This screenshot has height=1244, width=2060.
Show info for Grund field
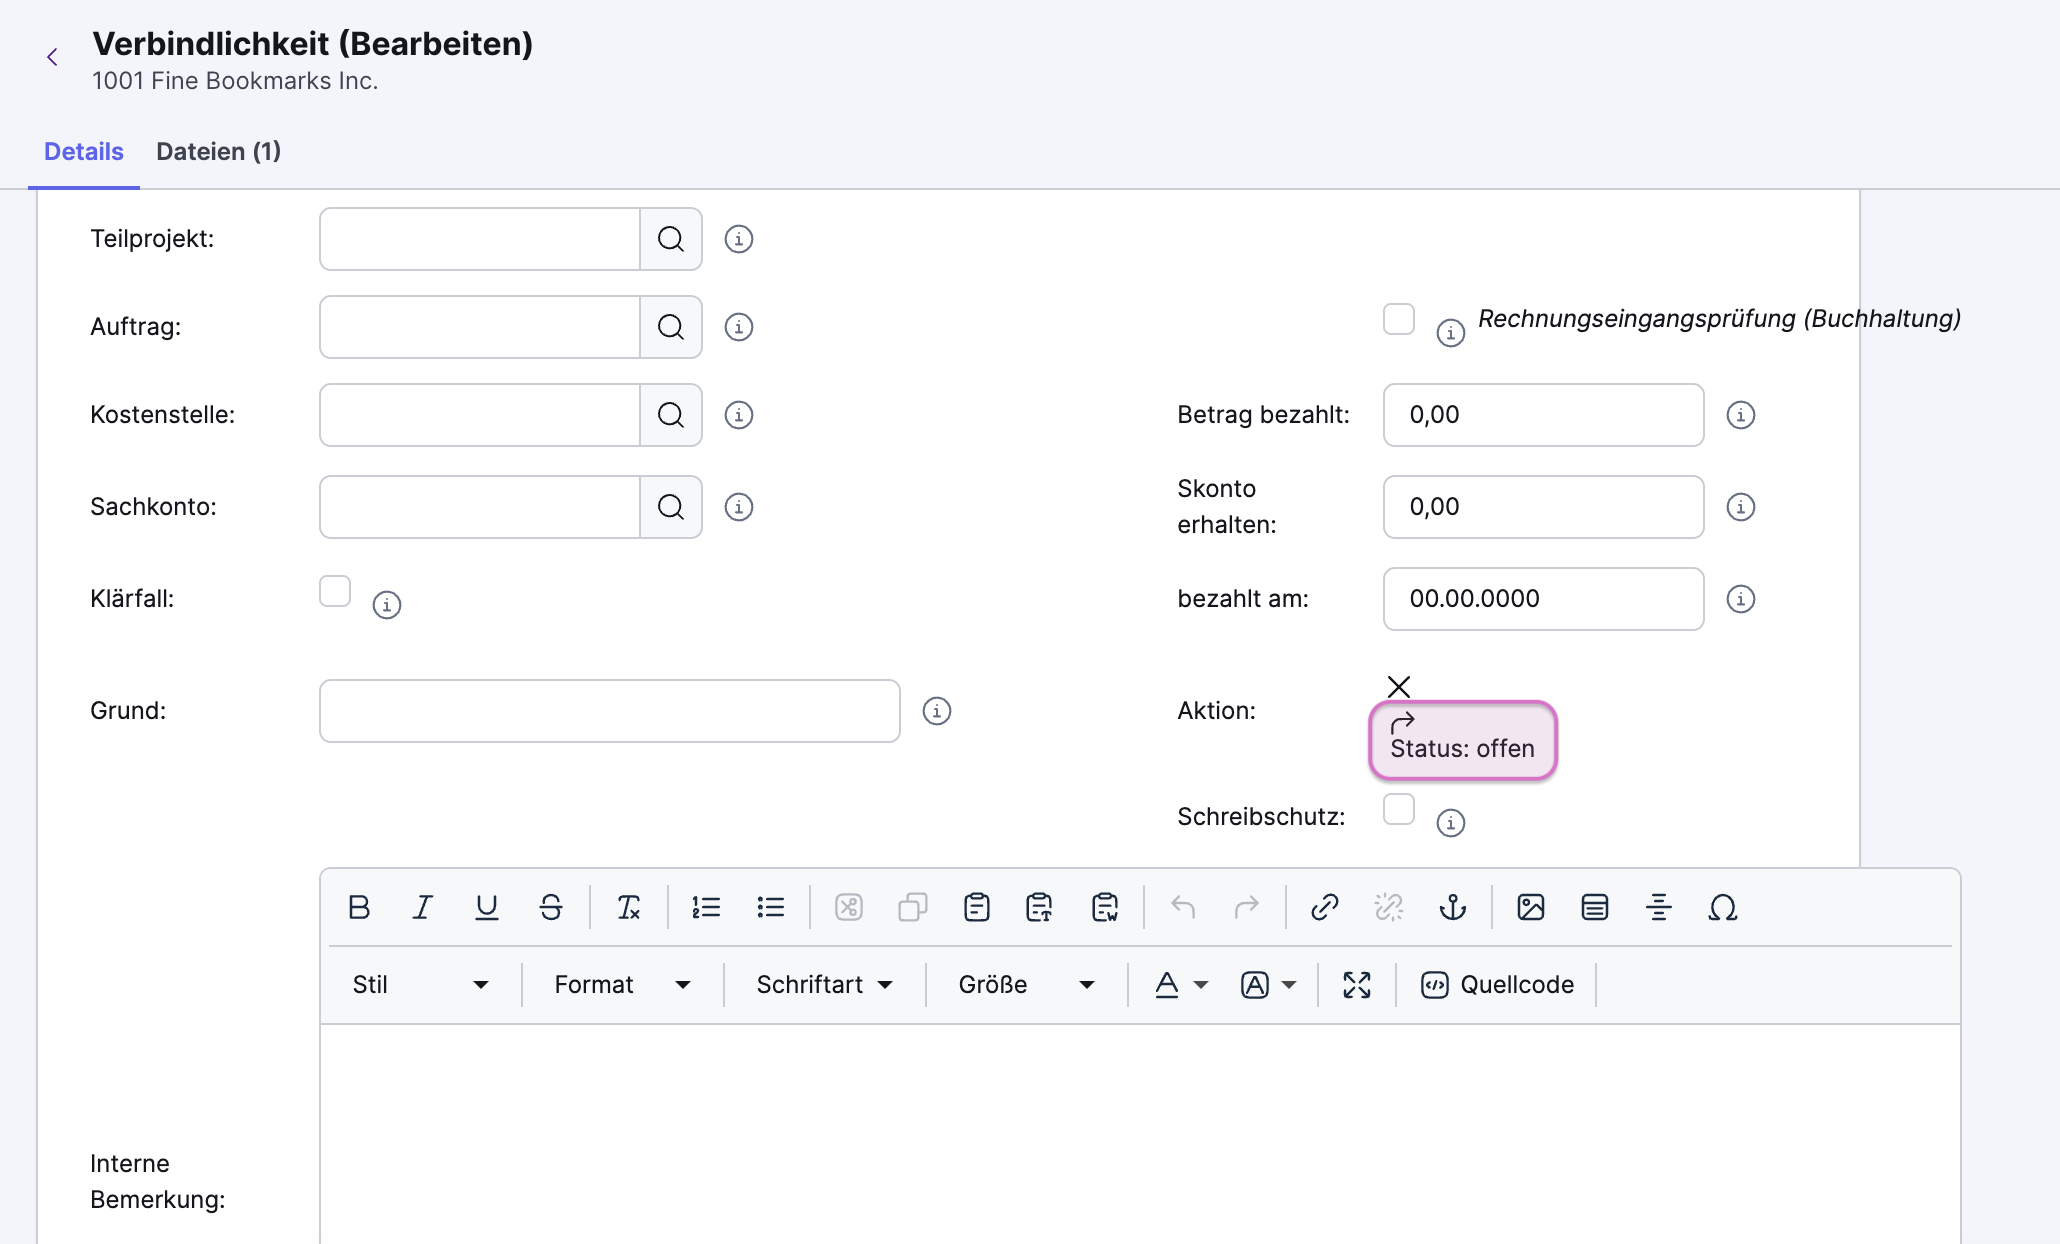(937, 711)
